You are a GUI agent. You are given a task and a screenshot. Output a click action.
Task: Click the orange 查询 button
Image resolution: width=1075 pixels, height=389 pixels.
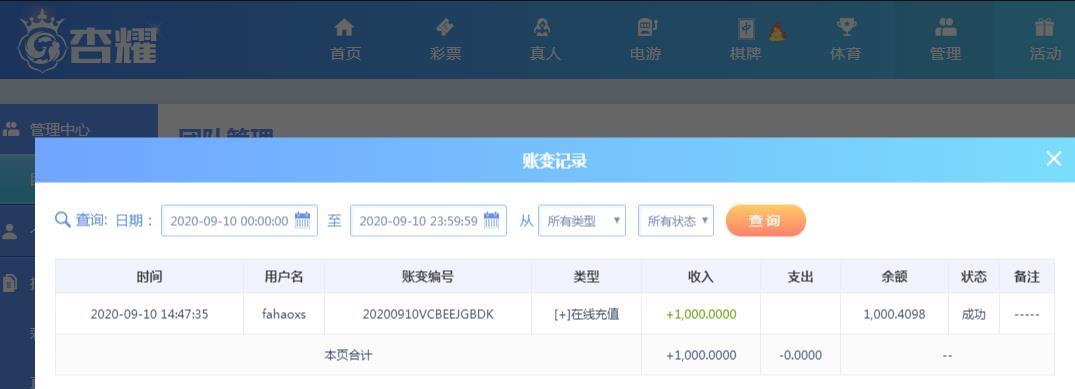click(765, 221)
